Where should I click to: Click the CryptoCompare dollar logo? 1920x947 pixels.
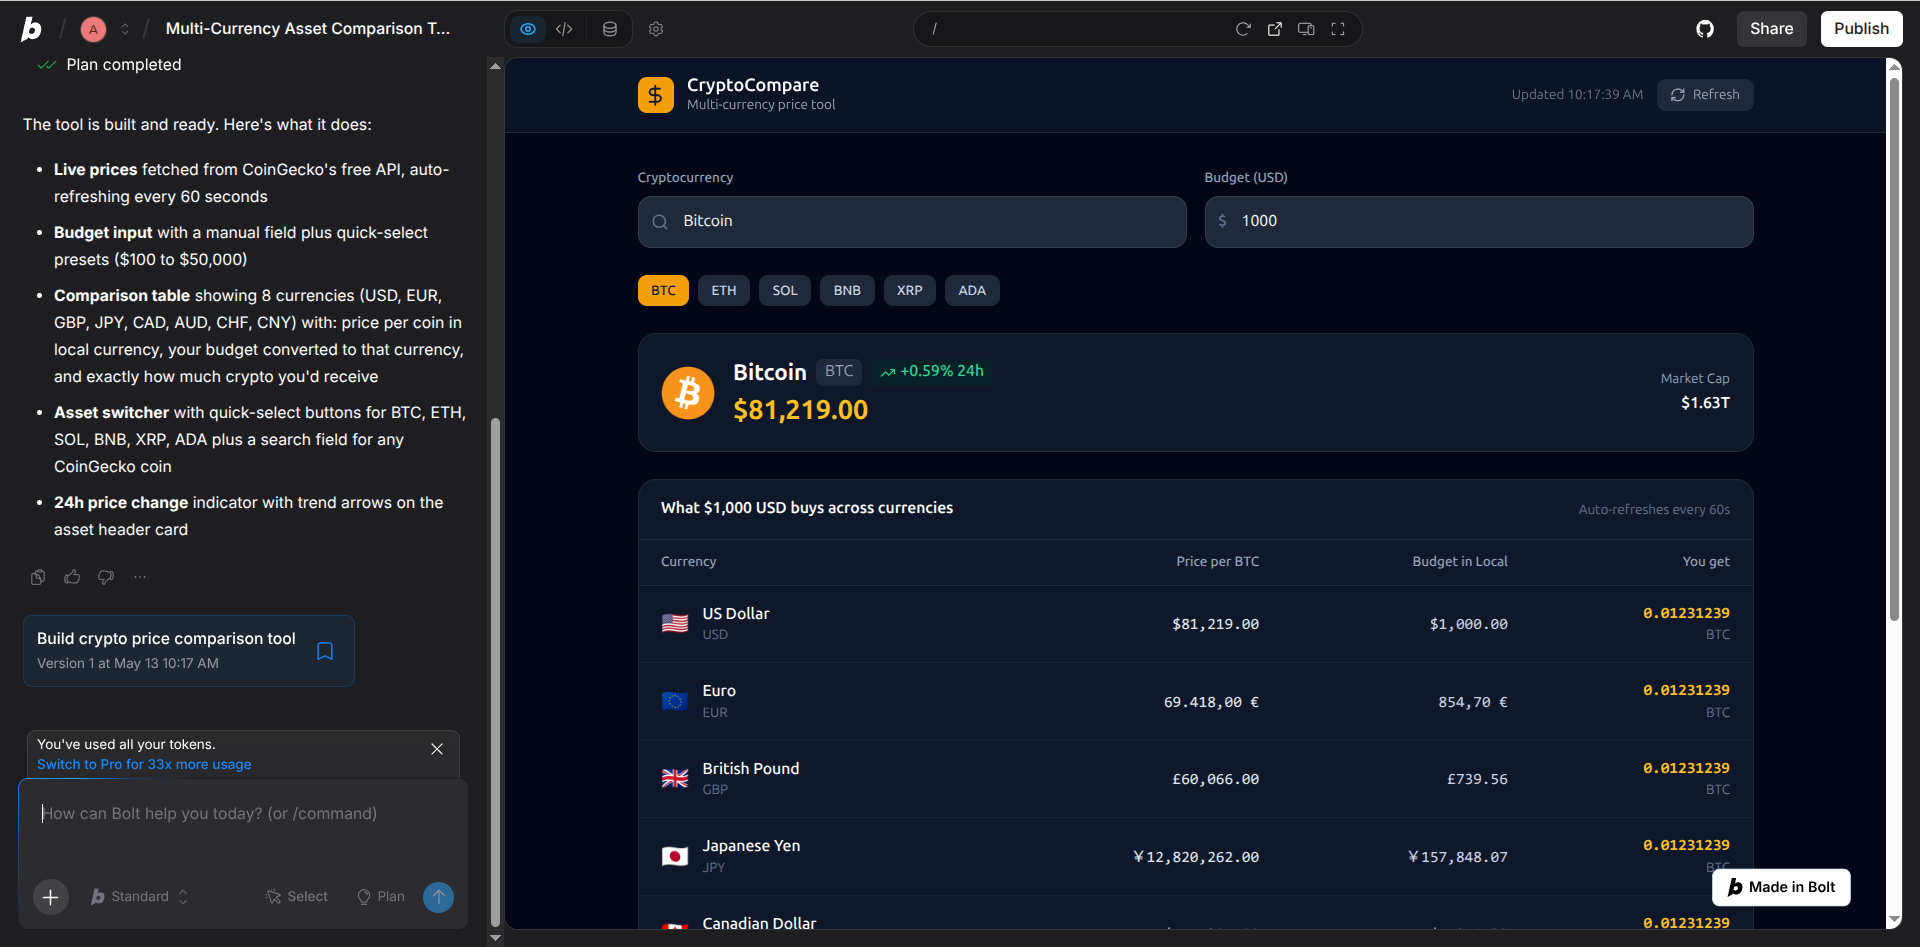coord(656,95)
